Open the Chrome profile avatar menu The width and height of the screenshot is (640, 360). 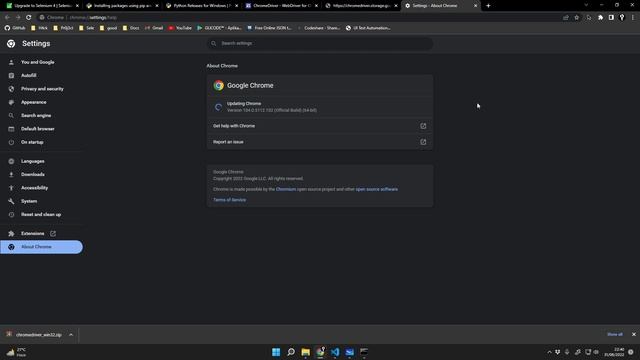point(622,18)
